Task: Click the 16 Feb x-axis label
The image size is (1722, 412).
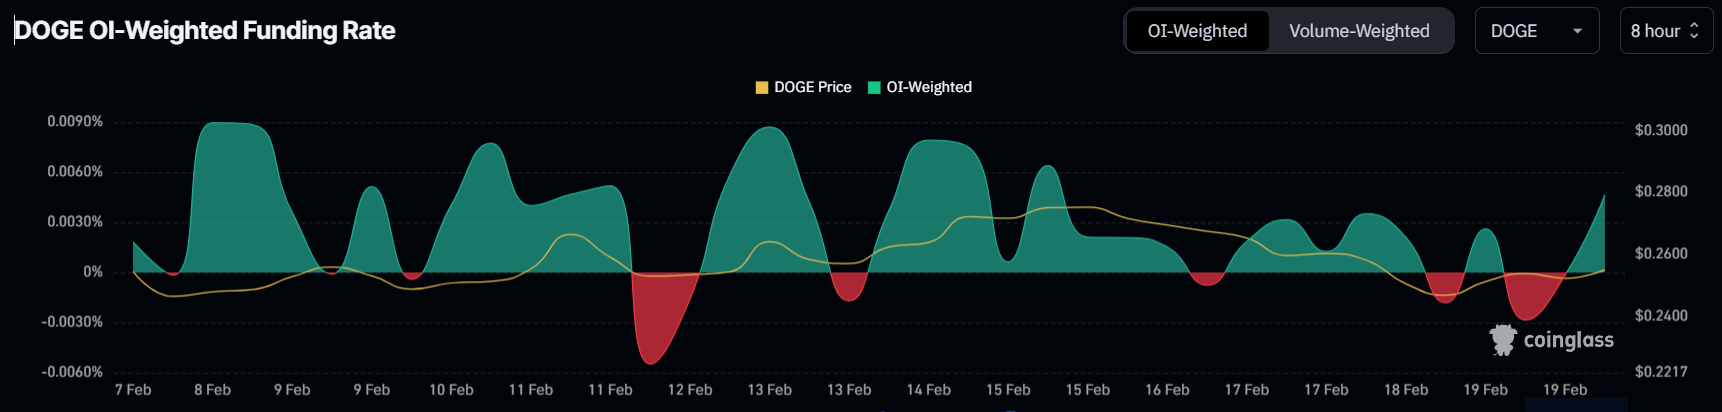Action: click(x=1167, y=390)
